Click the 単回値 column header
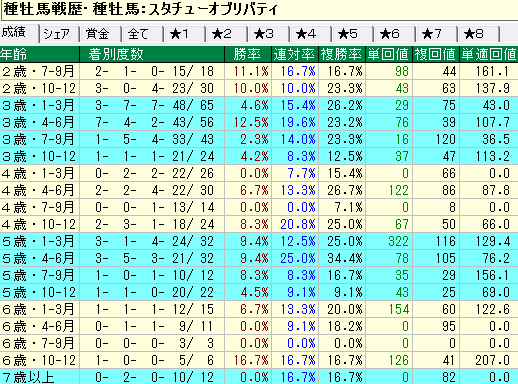 pyautogui.click(x=389, y=54)
